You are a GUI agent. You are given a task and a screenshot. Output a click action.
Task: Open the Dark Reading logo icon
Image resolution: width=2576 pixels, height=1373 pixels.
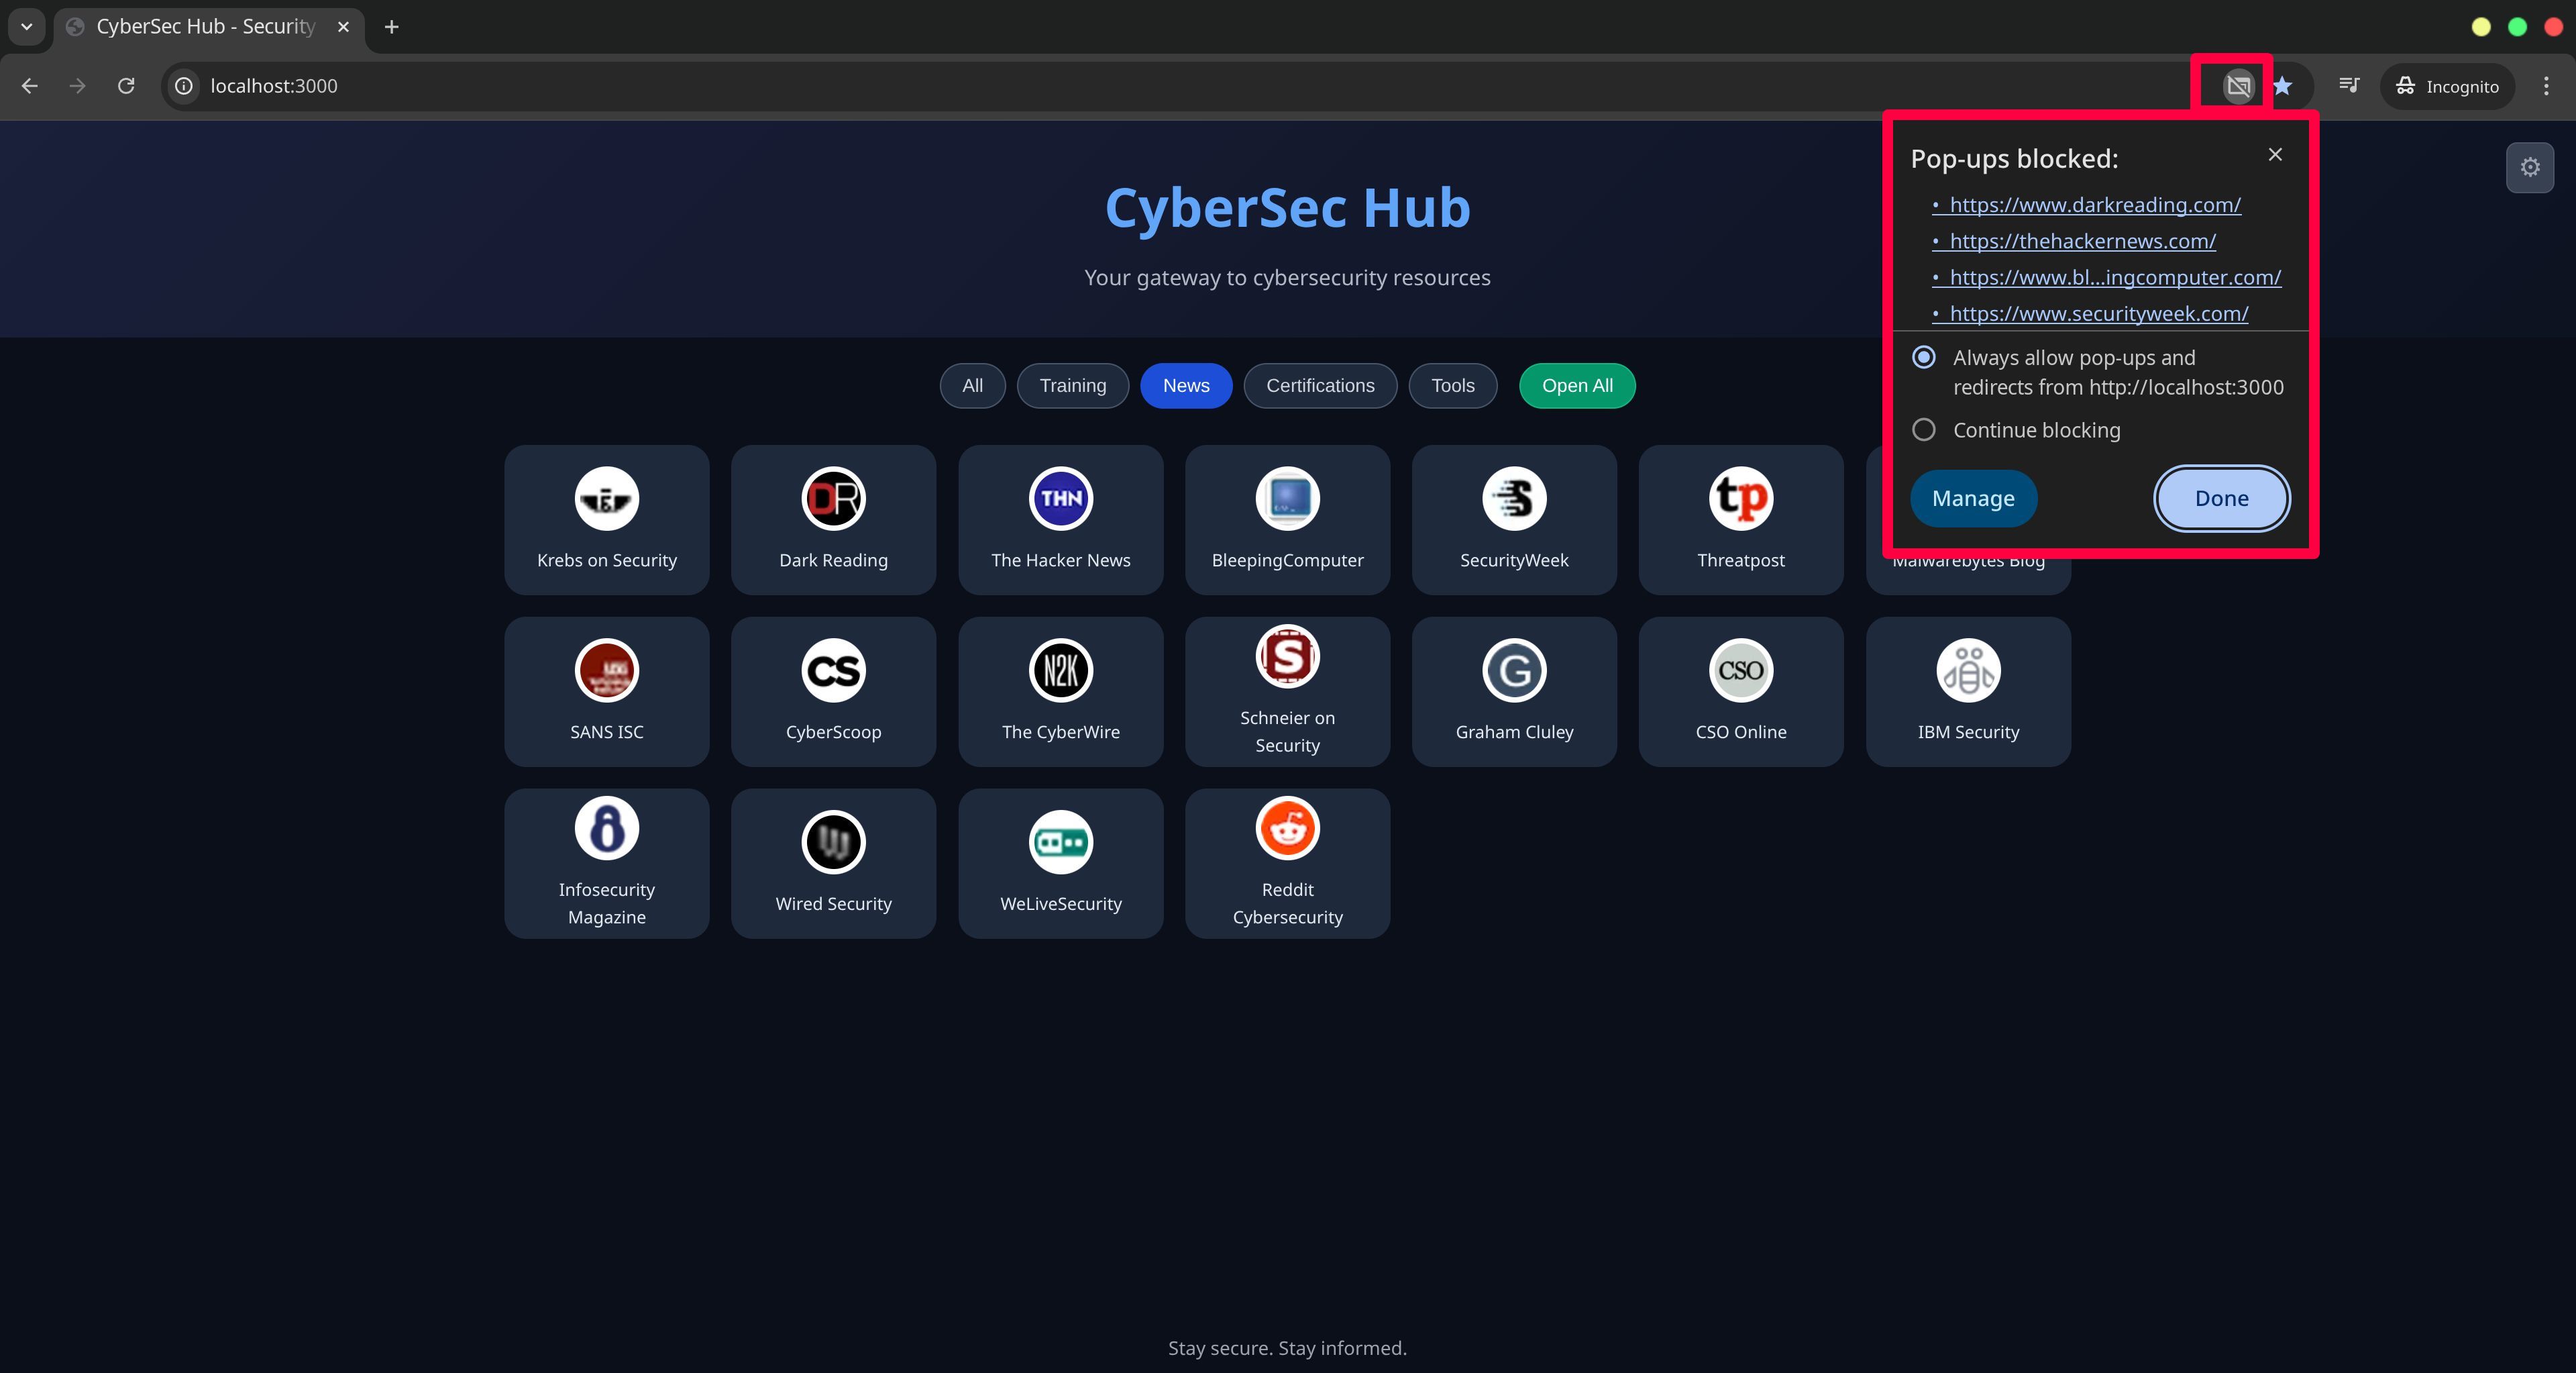[x=833, y=498]
